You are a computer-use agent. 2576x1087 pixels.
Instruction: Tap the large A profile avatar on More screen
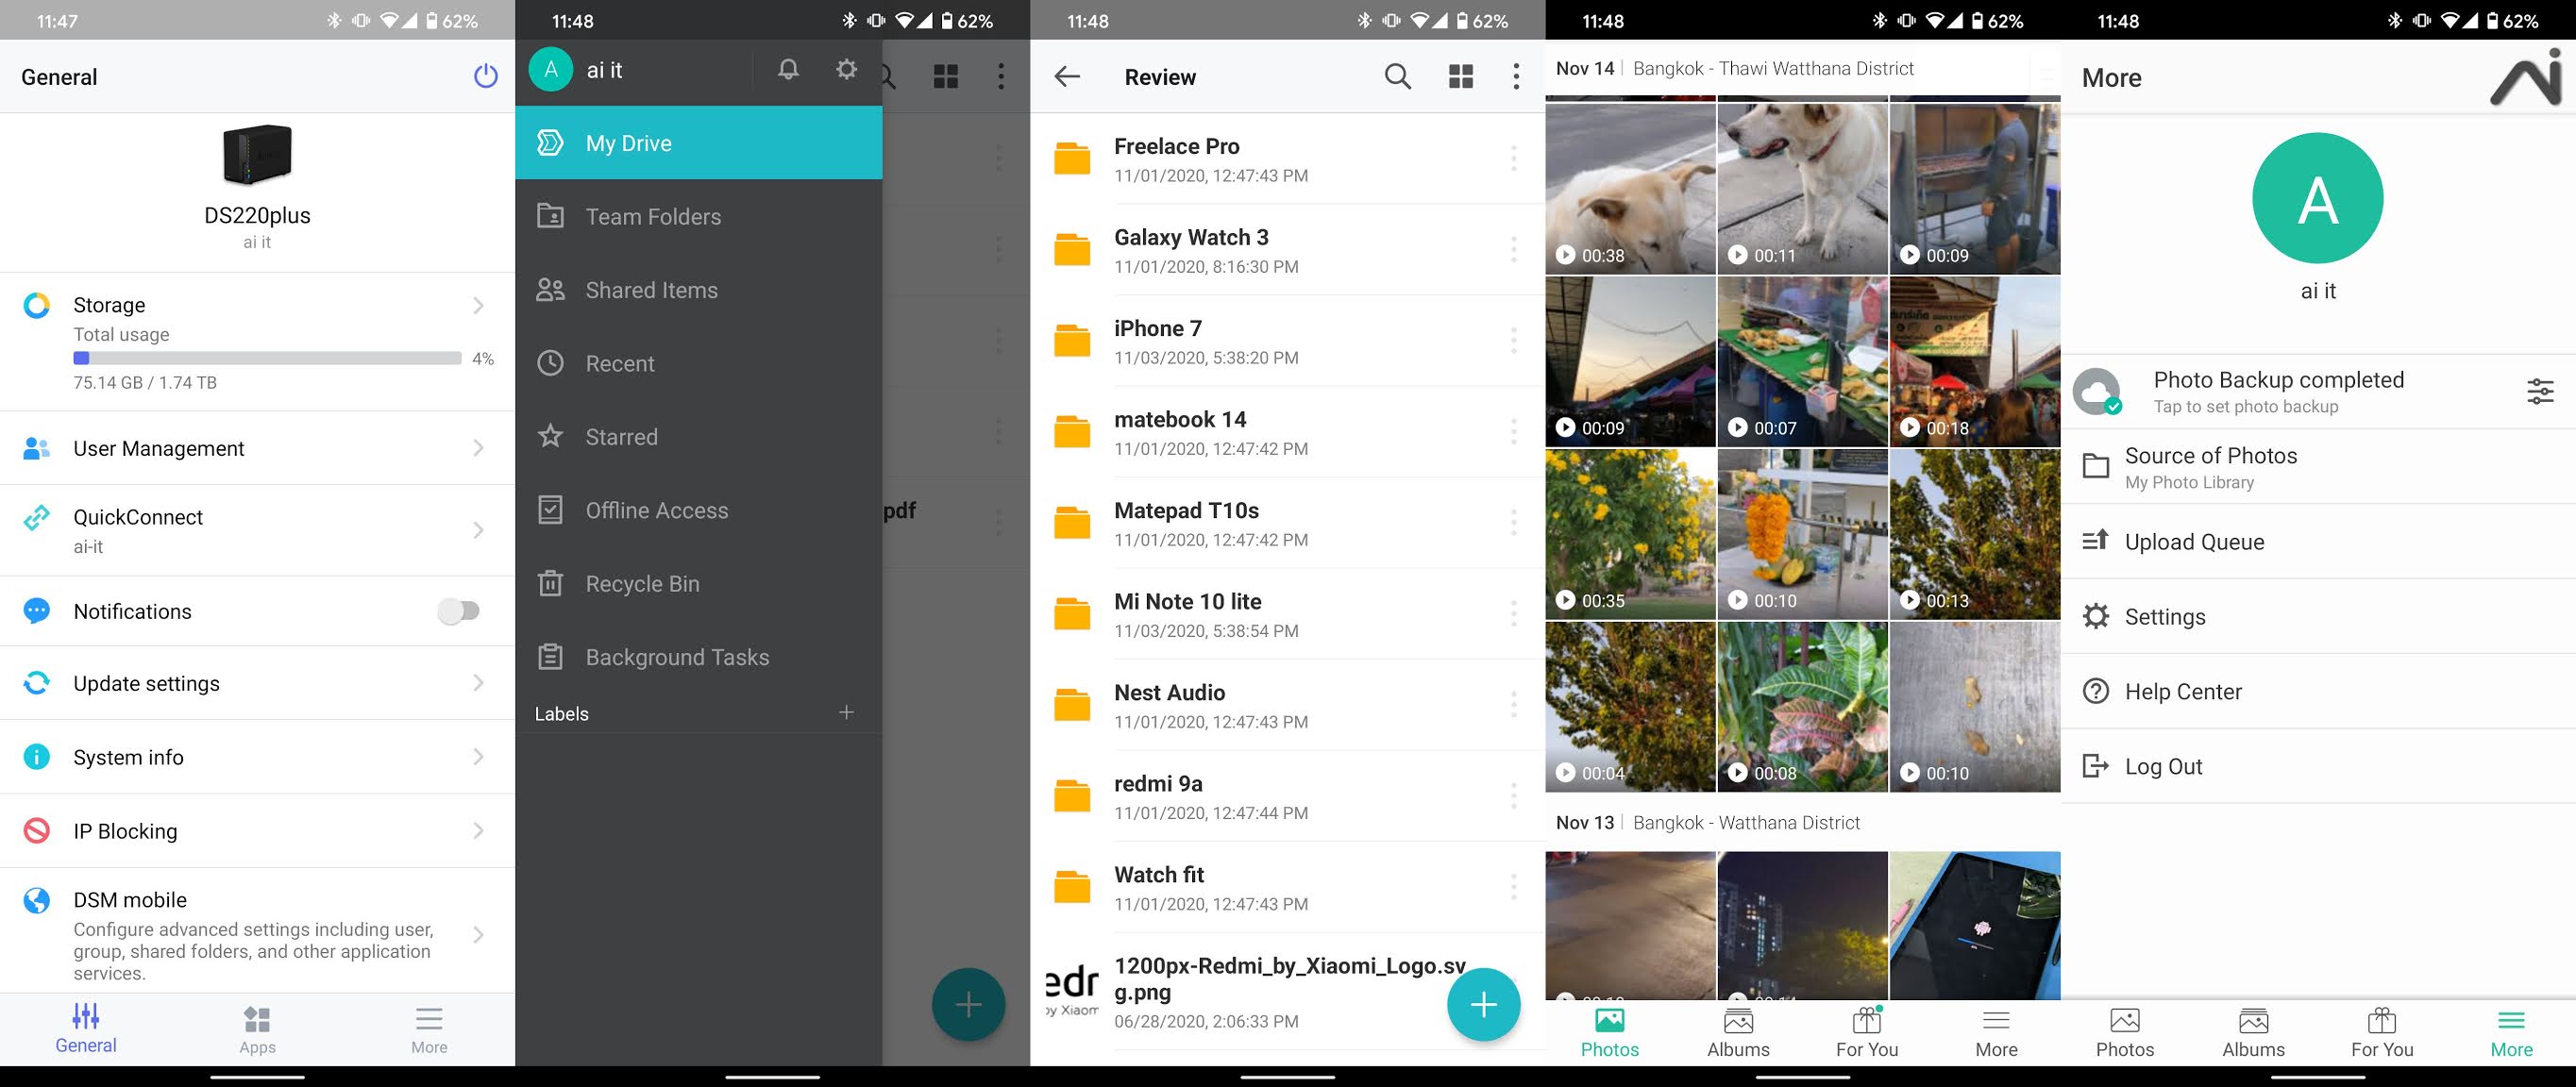[x=2317, y=198]
